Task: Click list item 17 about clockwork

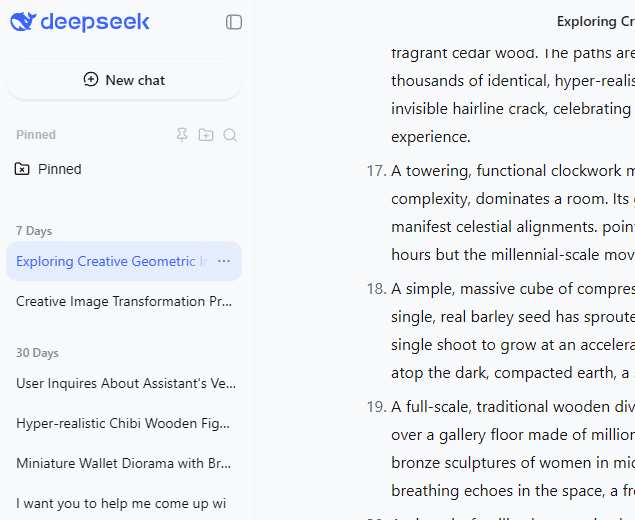Action: (x=512, y=170)
